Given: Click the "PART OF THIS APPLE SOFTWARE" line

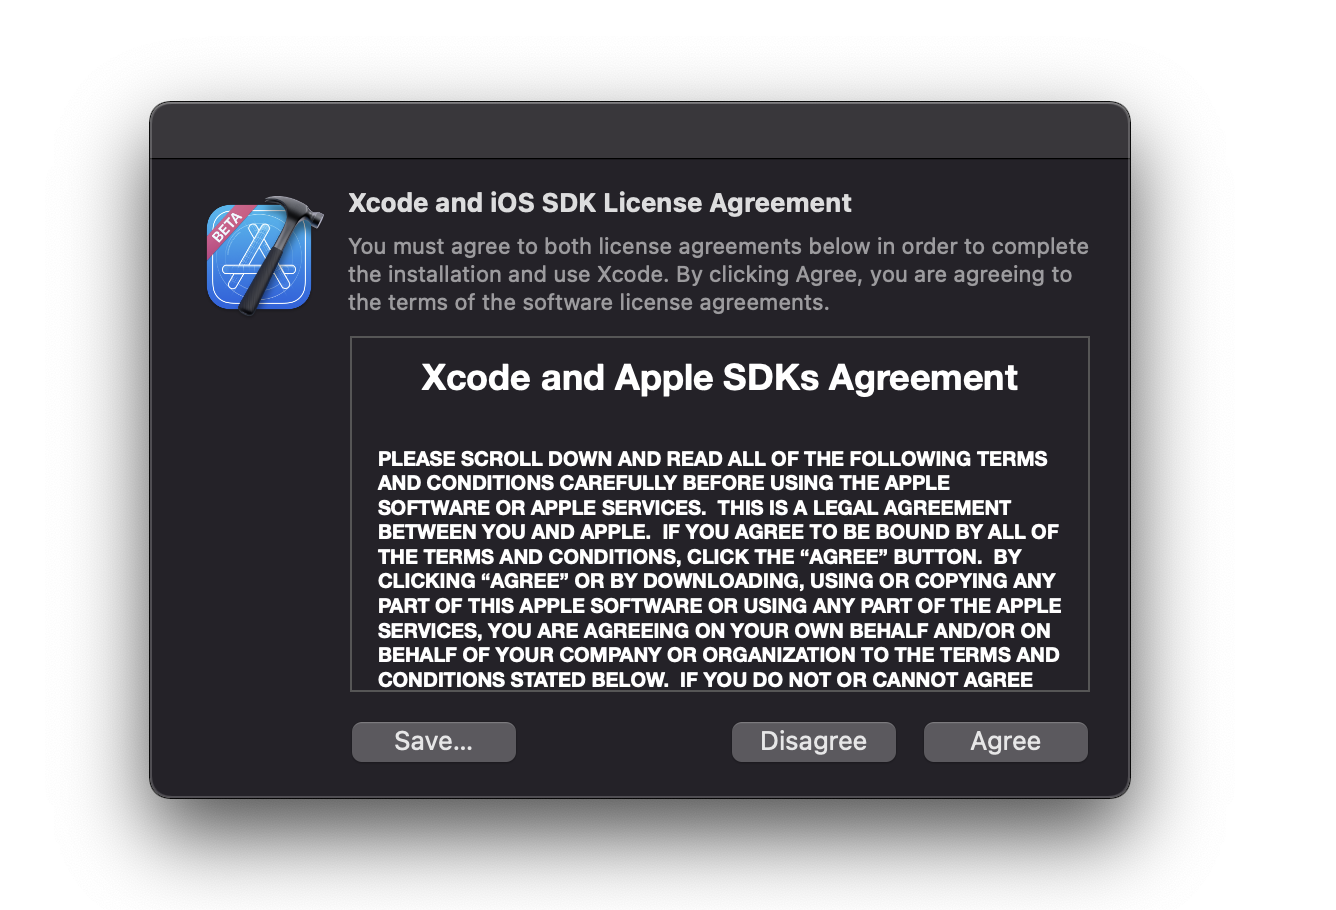Looking at the screenshot, I should point(719,606).
